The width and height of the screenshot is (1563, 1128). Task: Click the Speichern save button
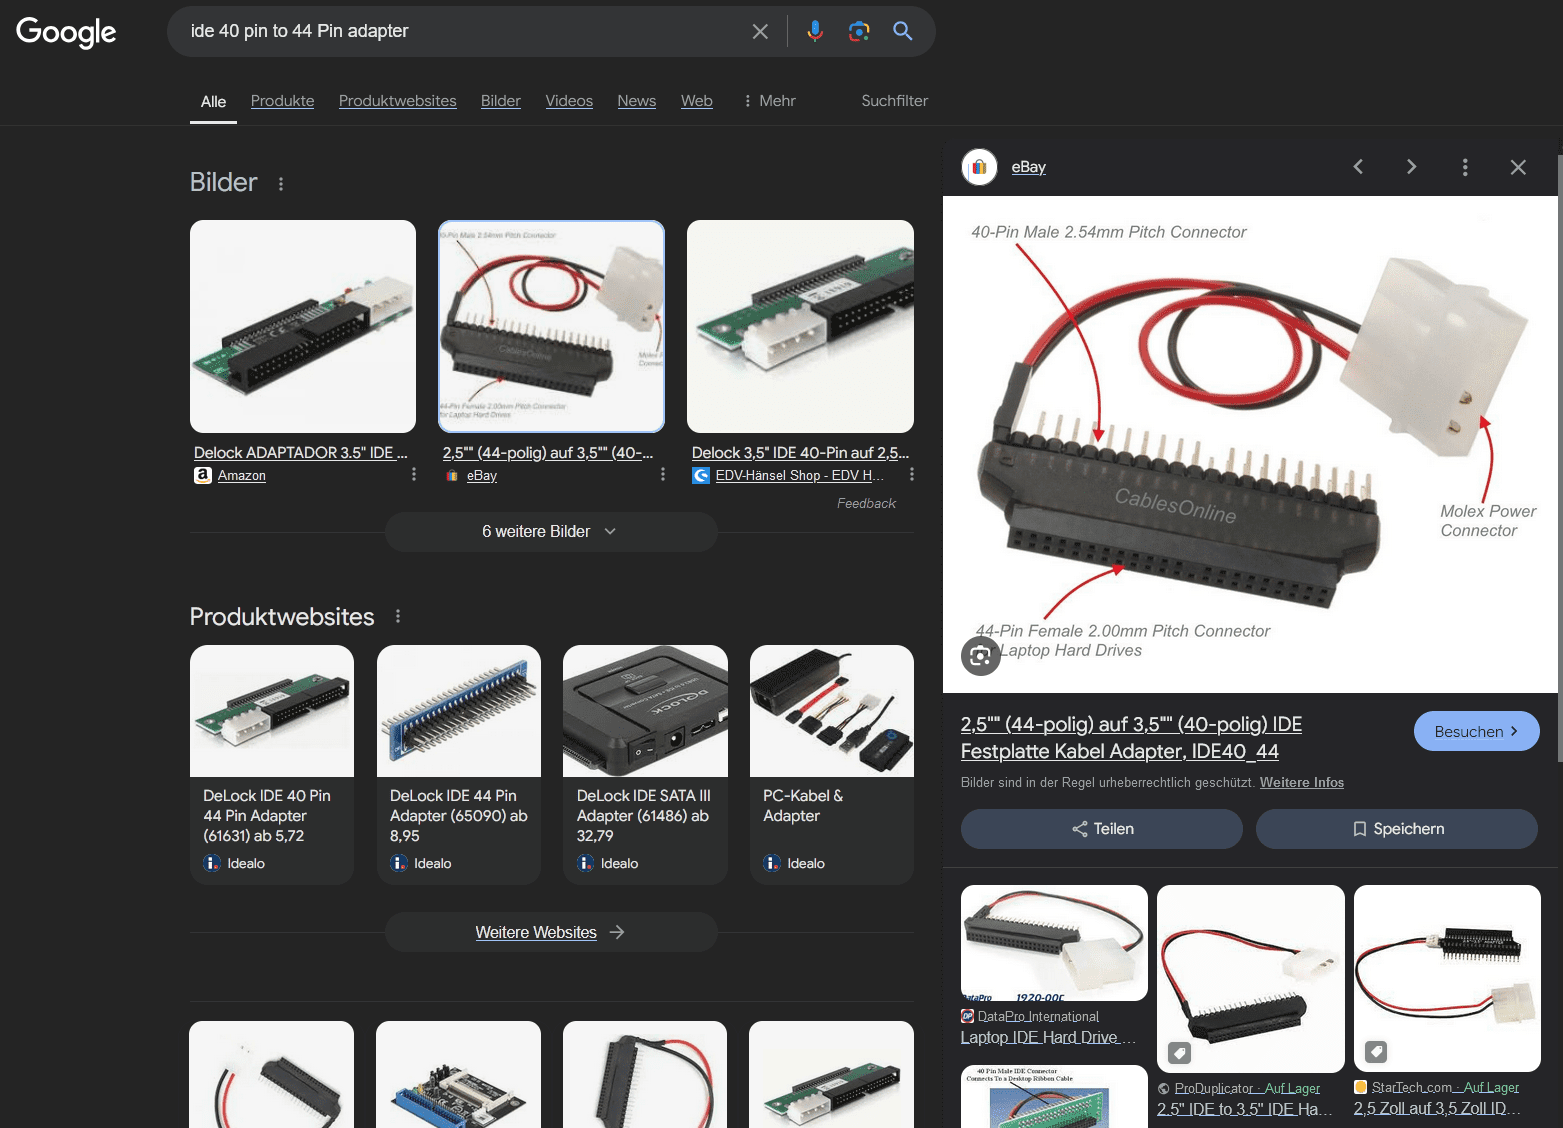[x=1397, y=829]
